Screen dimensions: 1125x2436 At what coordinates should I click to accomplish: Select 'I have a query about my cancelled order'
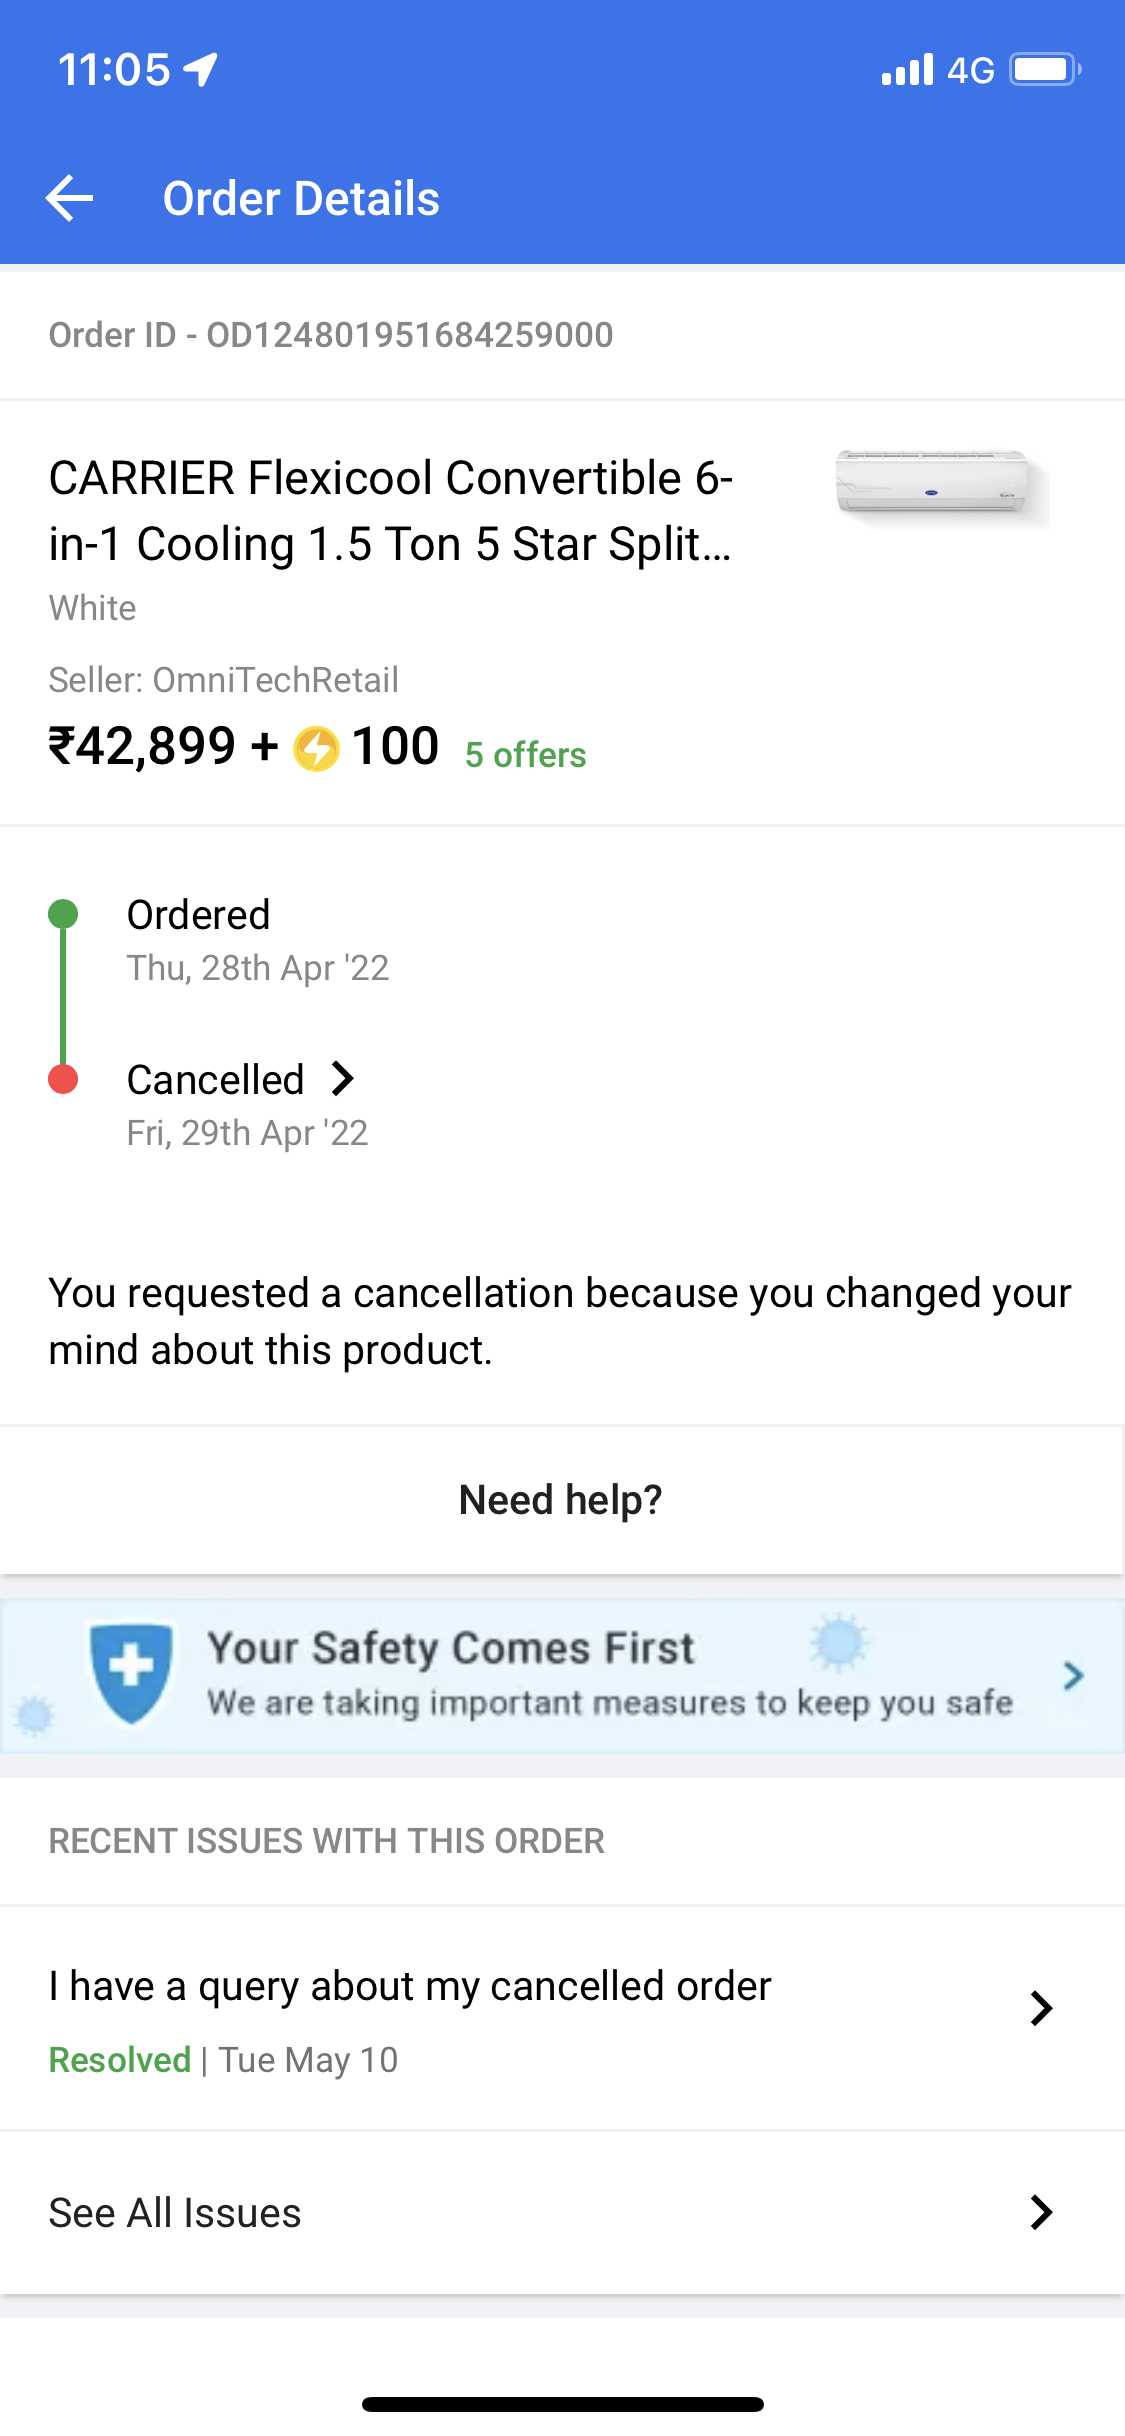pos(410,1987)
